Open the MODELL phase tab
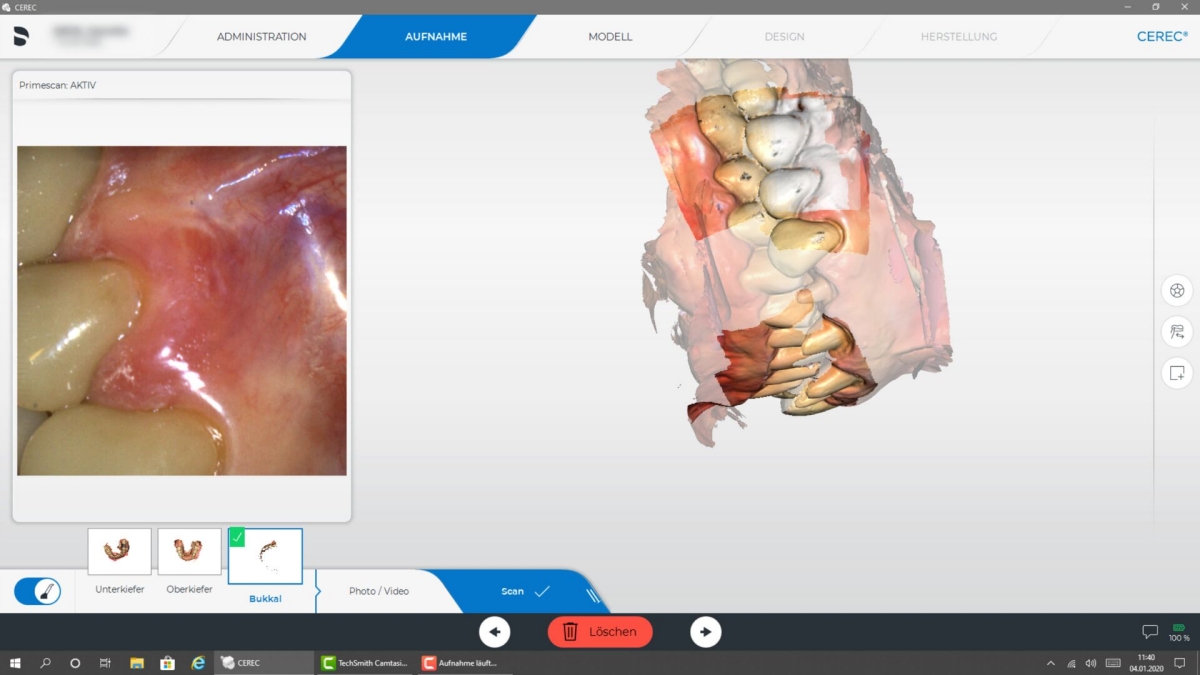The height and width of the screenshot is (675, 1200). (610, 37)
